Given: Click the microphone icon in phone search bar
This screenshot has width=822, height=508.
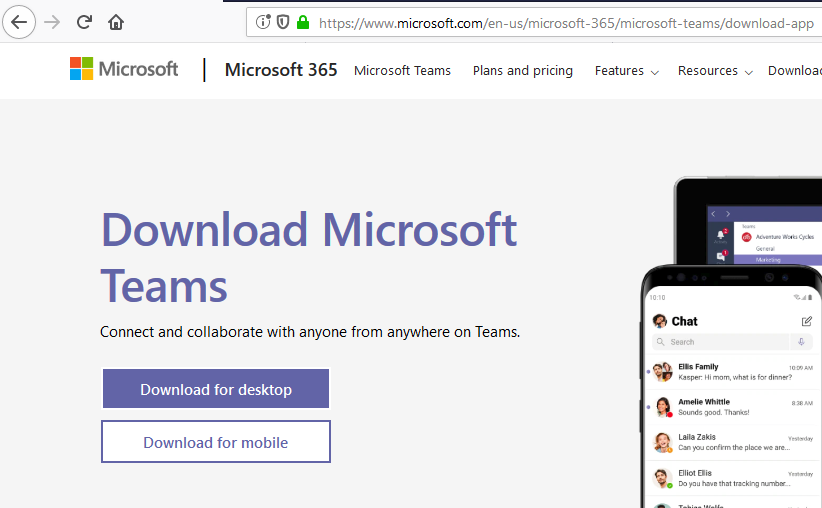Looking at the screenshot, I should click(x=801, y=342).
